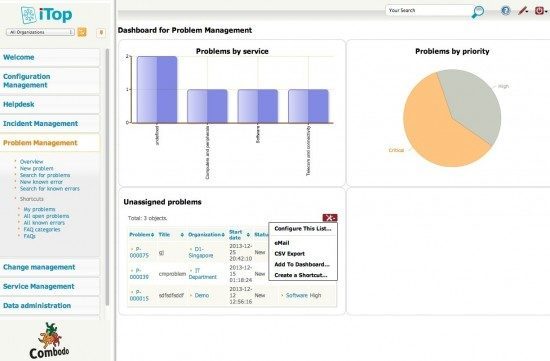Click the 'cmproblem' title cell
Viewport: 550px width, 361px height.
(172, 274)
